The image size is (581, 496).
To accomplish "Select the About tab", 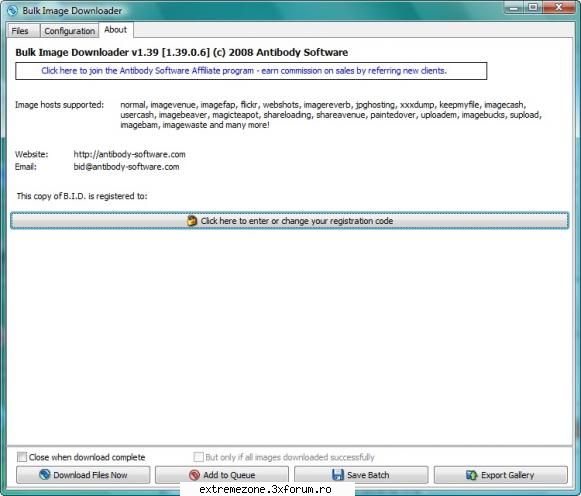I will coord(116,30).
